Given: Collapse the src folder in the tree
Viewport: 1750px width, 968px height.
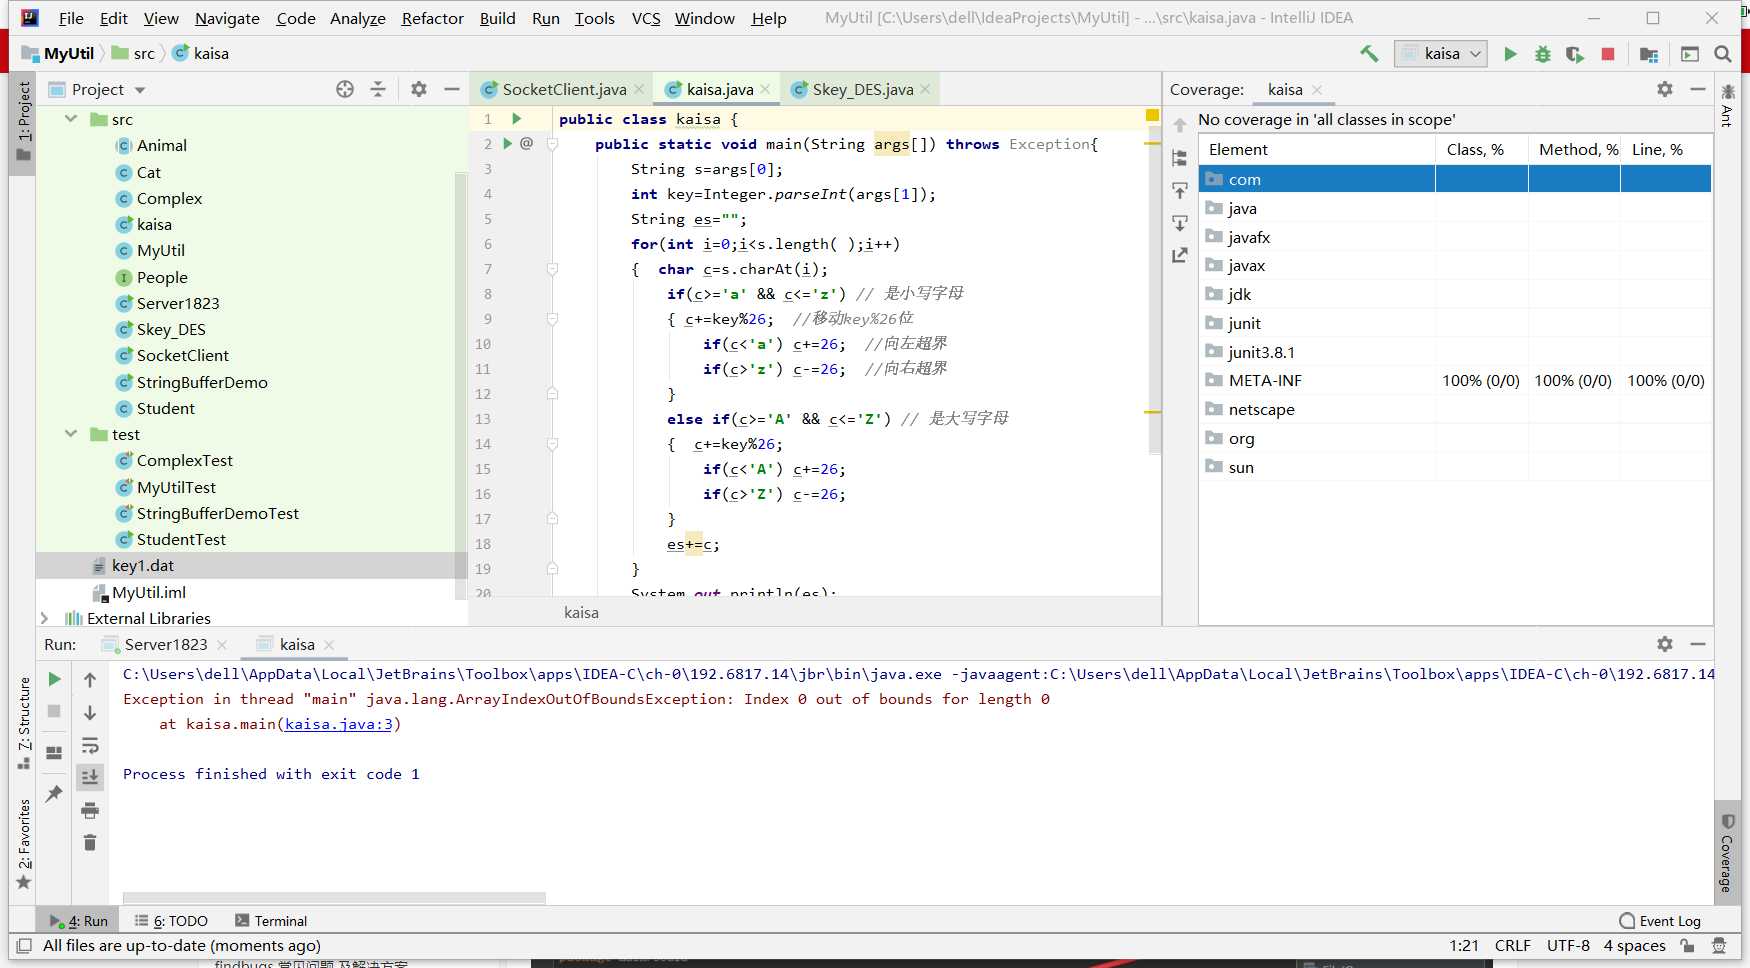Looking at the screenshot, I should 71,119.
